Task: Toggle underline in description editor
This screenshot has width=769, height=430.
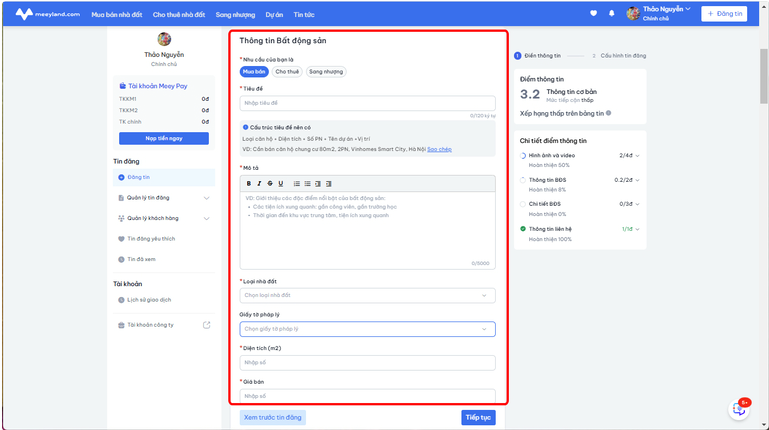Action: click(281, 183)
